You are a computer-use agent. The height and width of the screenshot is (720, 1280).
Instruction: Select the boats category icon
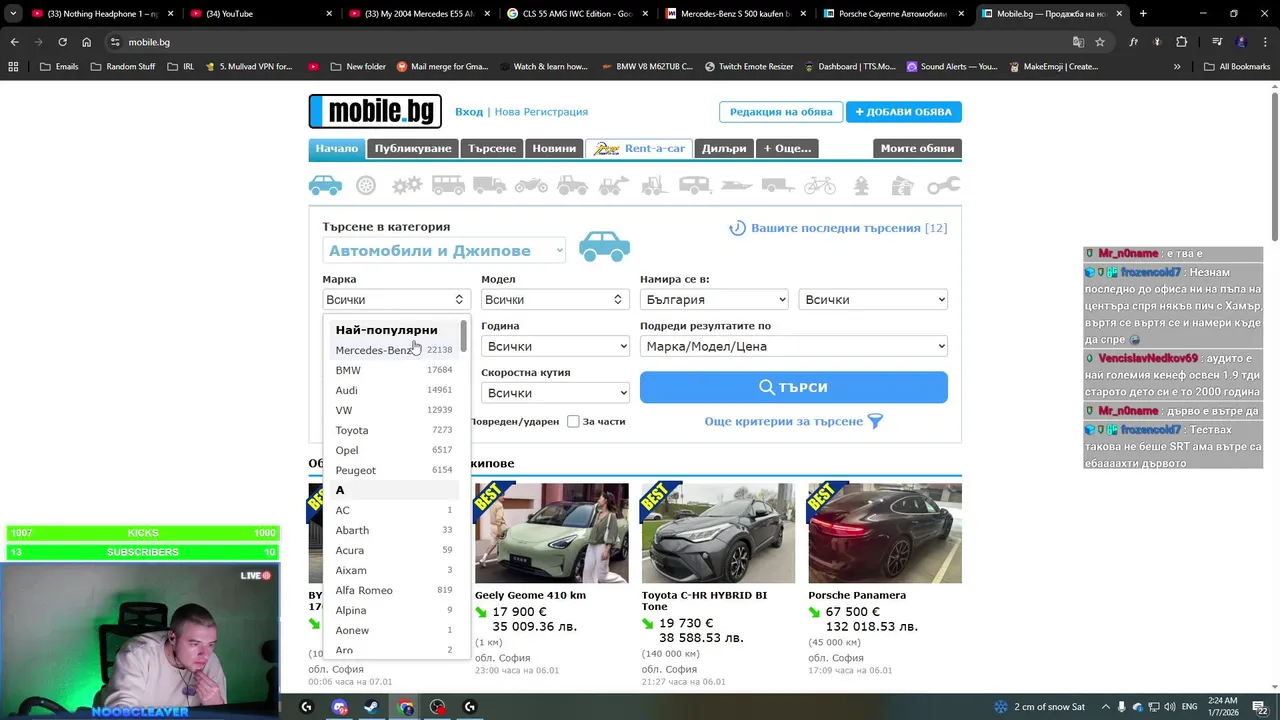pos(736,185)
